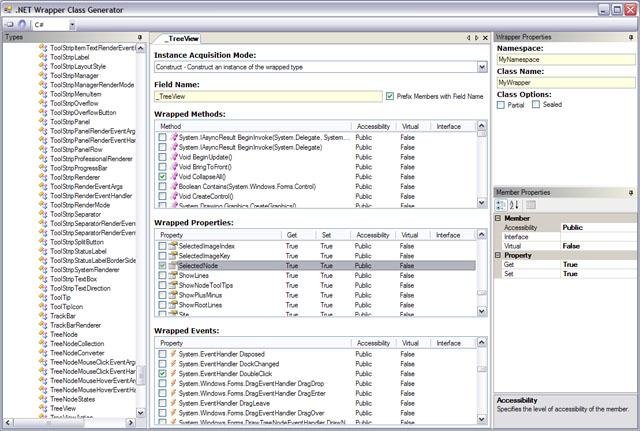The width and height of the screenshot is (640, 431).
Task: Pin the Member Properties panel
Action: 631,192
